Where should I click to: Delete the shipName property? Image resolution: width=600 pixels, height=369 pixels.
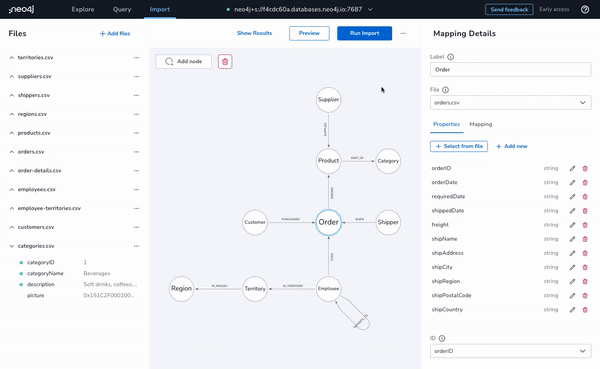pyautogui.click(x=585, y=239)
